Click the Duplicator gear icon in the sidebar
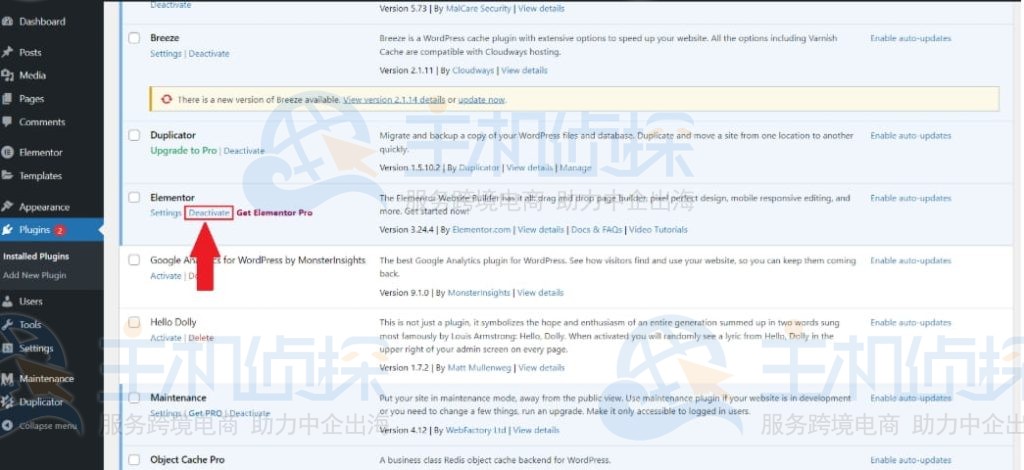The image size is (1024, 470). 7,402
